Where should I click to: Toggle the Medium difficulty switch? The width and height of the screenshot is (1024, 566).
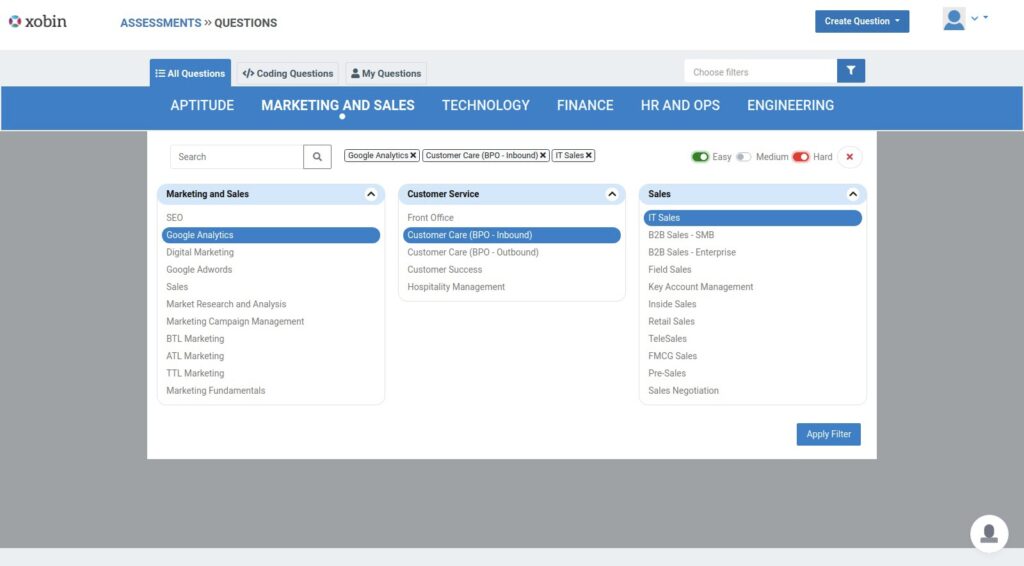coord(743,157)
